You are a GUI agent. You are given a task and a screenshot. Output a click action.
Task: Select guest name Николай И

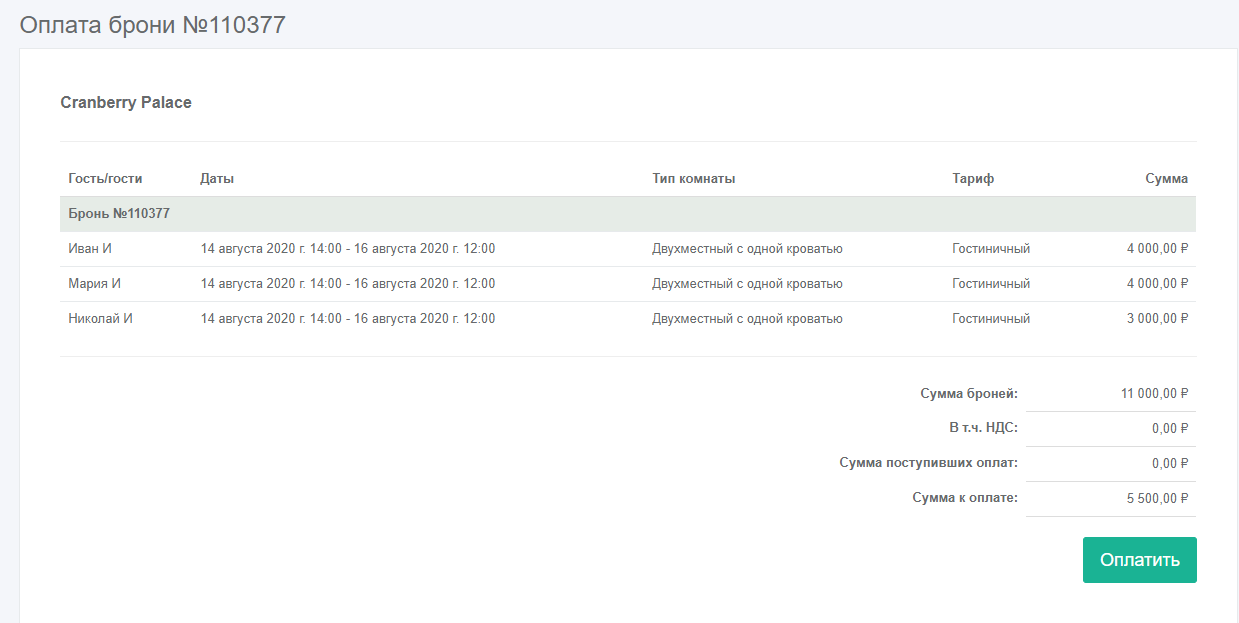(x=100, y=319)
